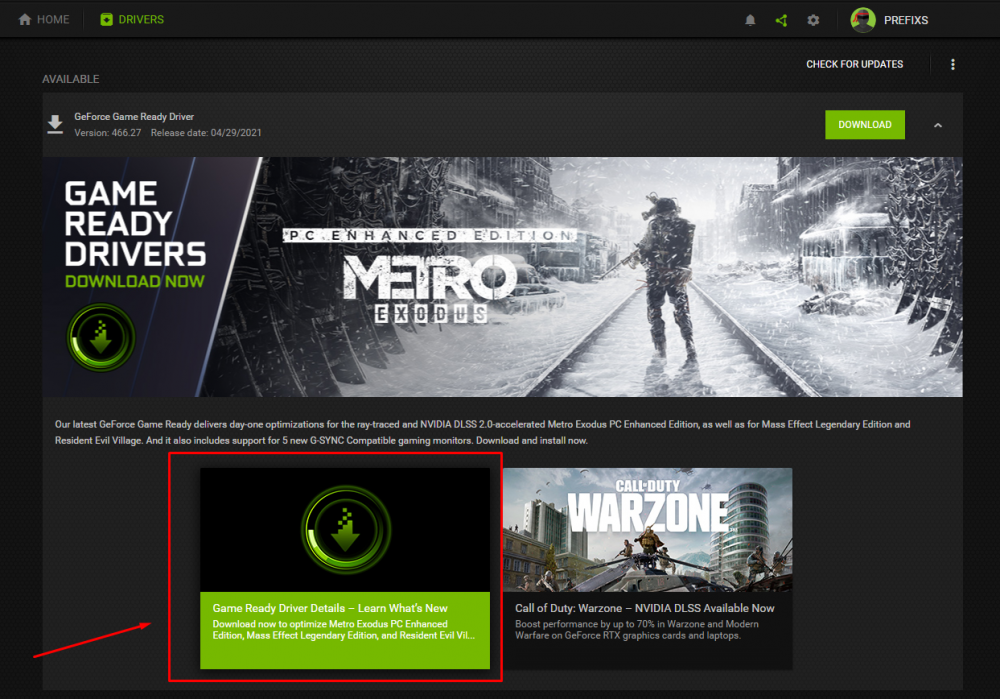Viewport: 1000px width, 699px height.
Task: Collapse the driver details chevron
Action: click(938, 126)
